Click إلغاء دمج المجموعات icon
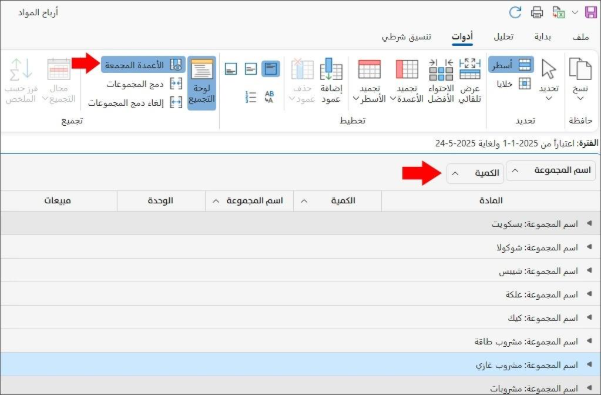 (176, 102)
